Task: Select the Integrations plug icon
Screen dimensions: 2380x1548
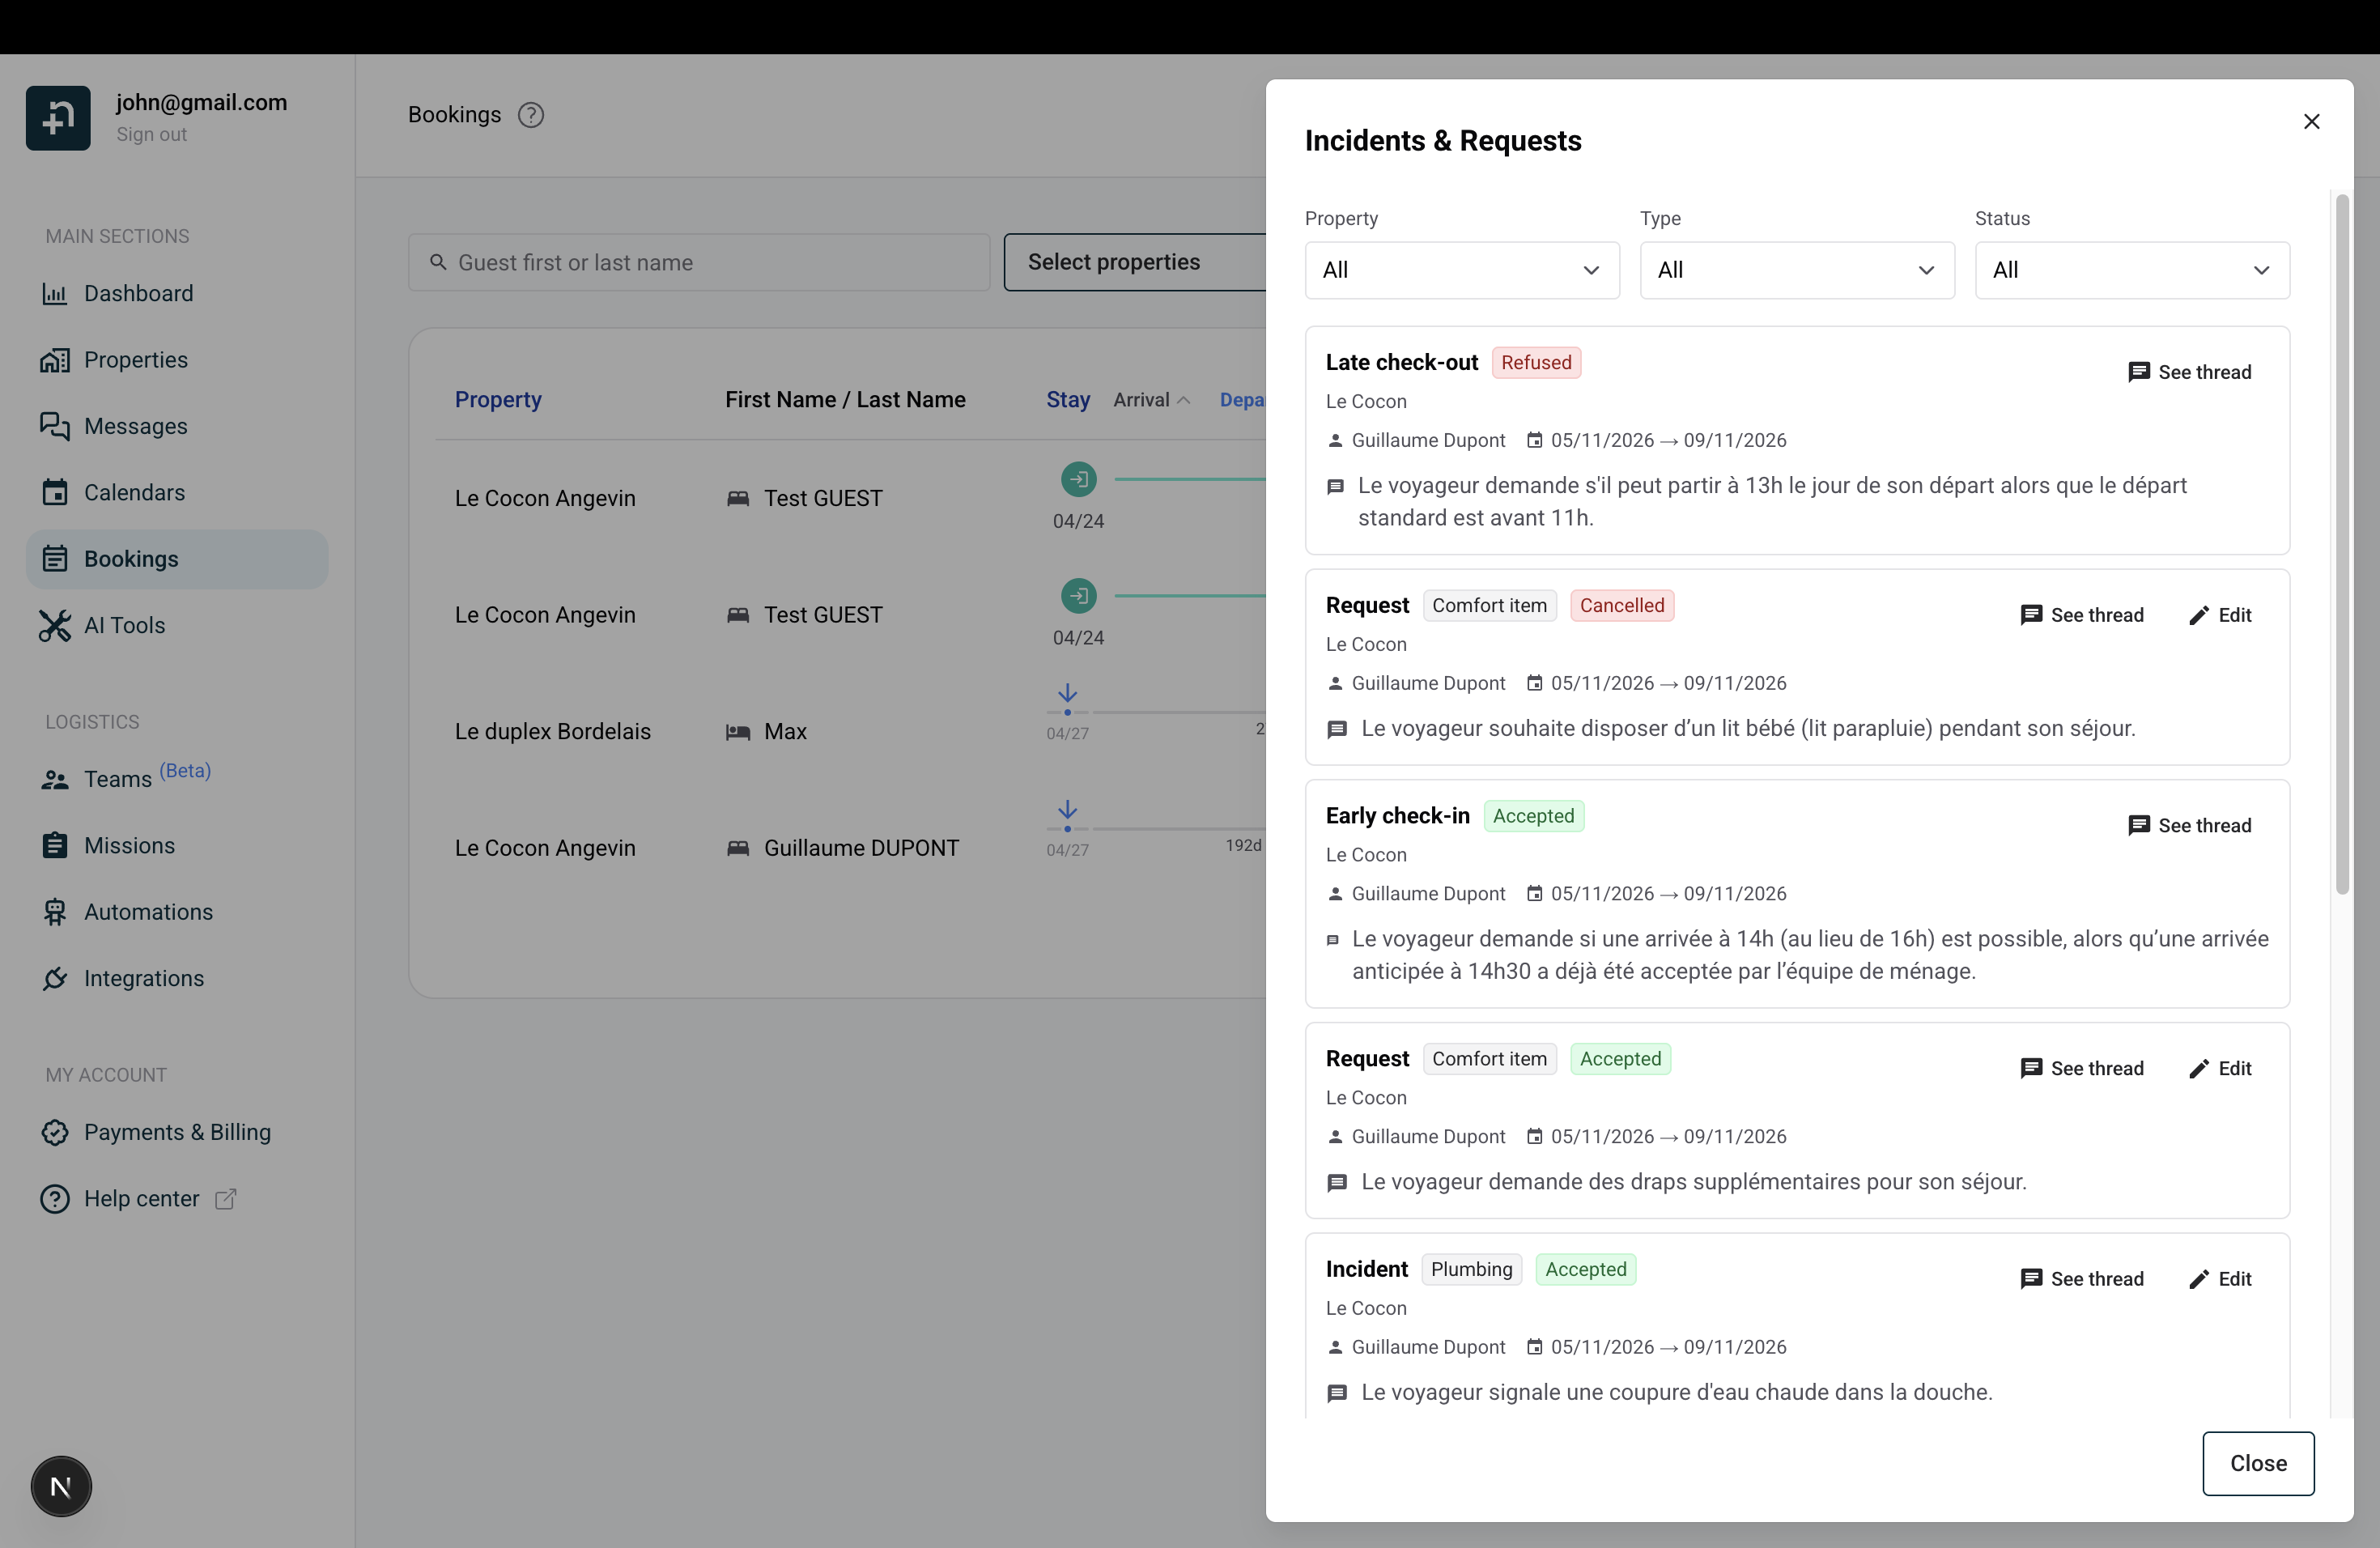Action: 55,978
